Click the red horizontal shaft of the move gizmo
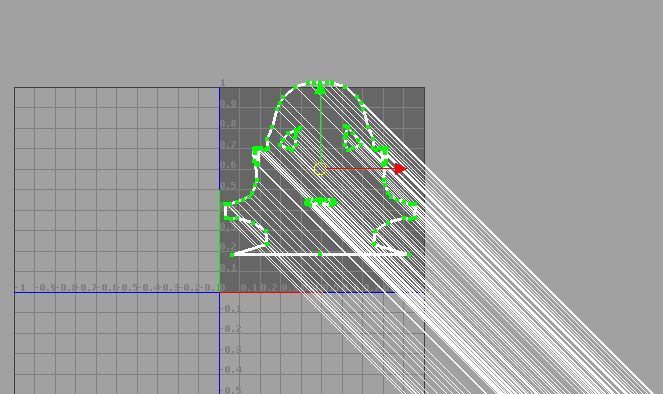Screen dimensions: 663x394 click(361, 169)
